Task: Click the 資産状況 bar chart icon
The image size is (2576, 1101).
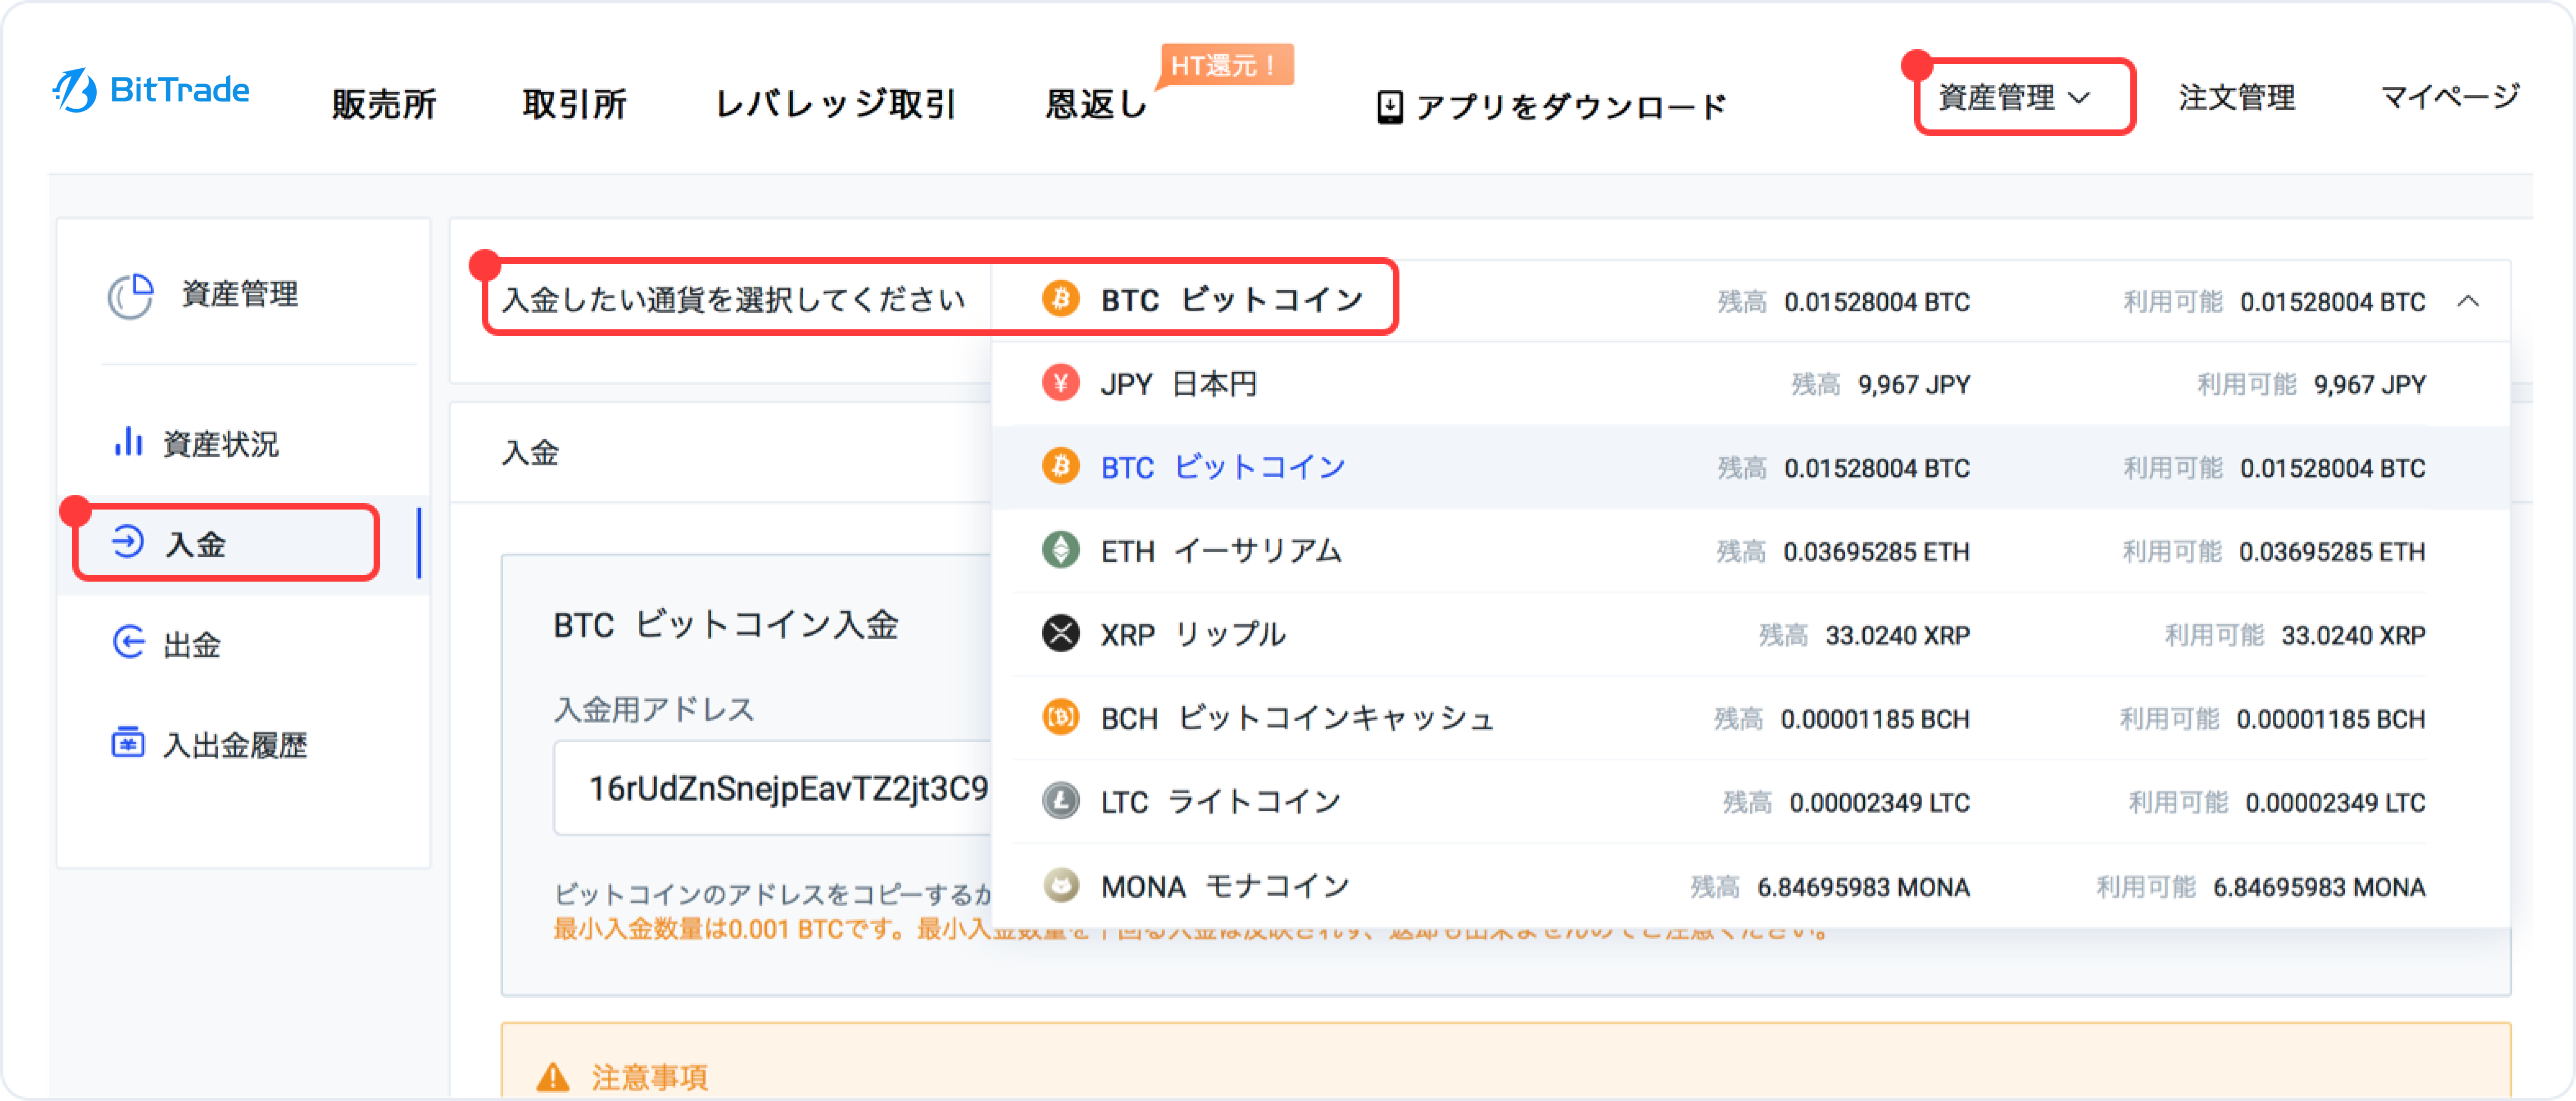Action: [128, 441]
